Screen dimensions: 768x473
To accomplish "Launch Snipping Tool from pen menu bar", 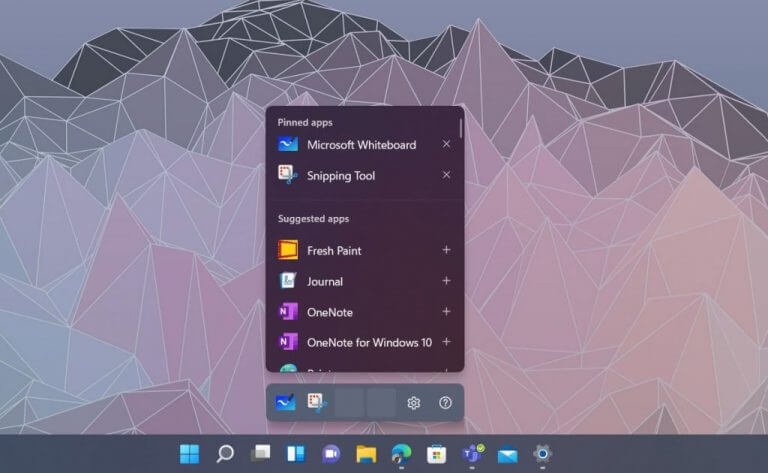I will (x=317, y=403).
